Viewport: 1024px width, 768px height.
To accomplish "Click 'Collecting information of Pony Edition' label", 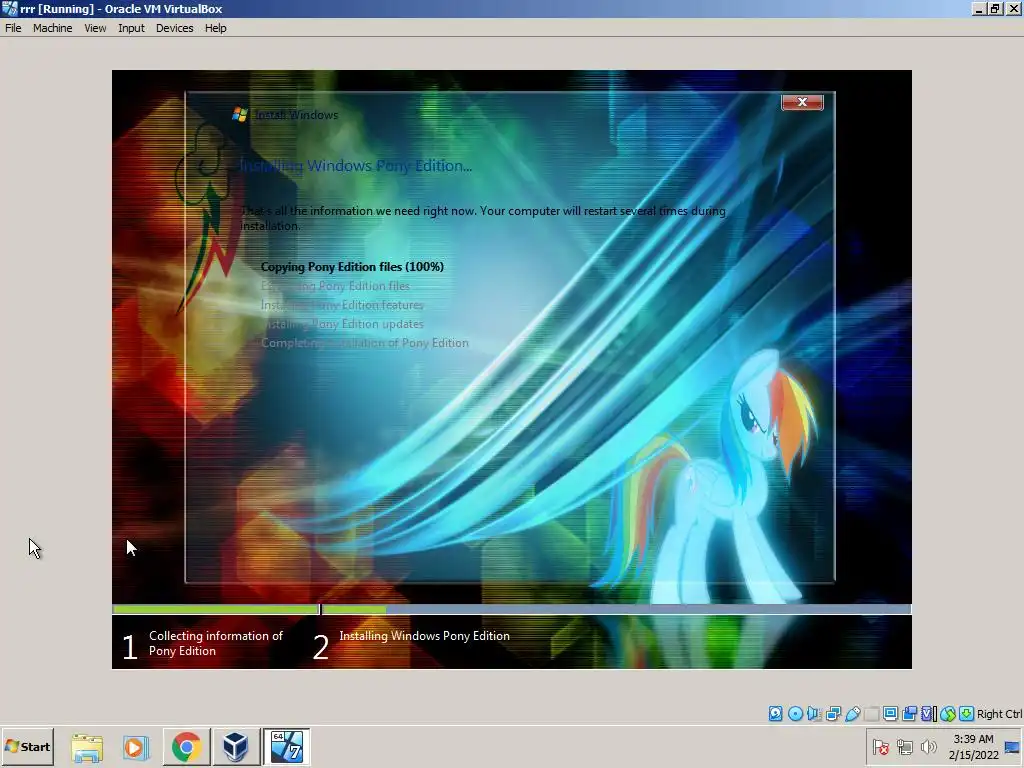I will [x=216, y=643].
